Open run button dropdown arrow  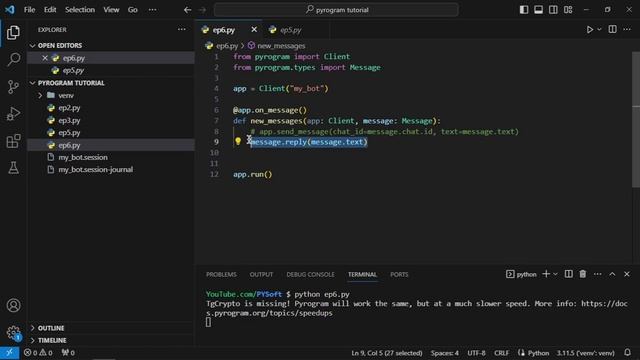(x=599, y=30)
